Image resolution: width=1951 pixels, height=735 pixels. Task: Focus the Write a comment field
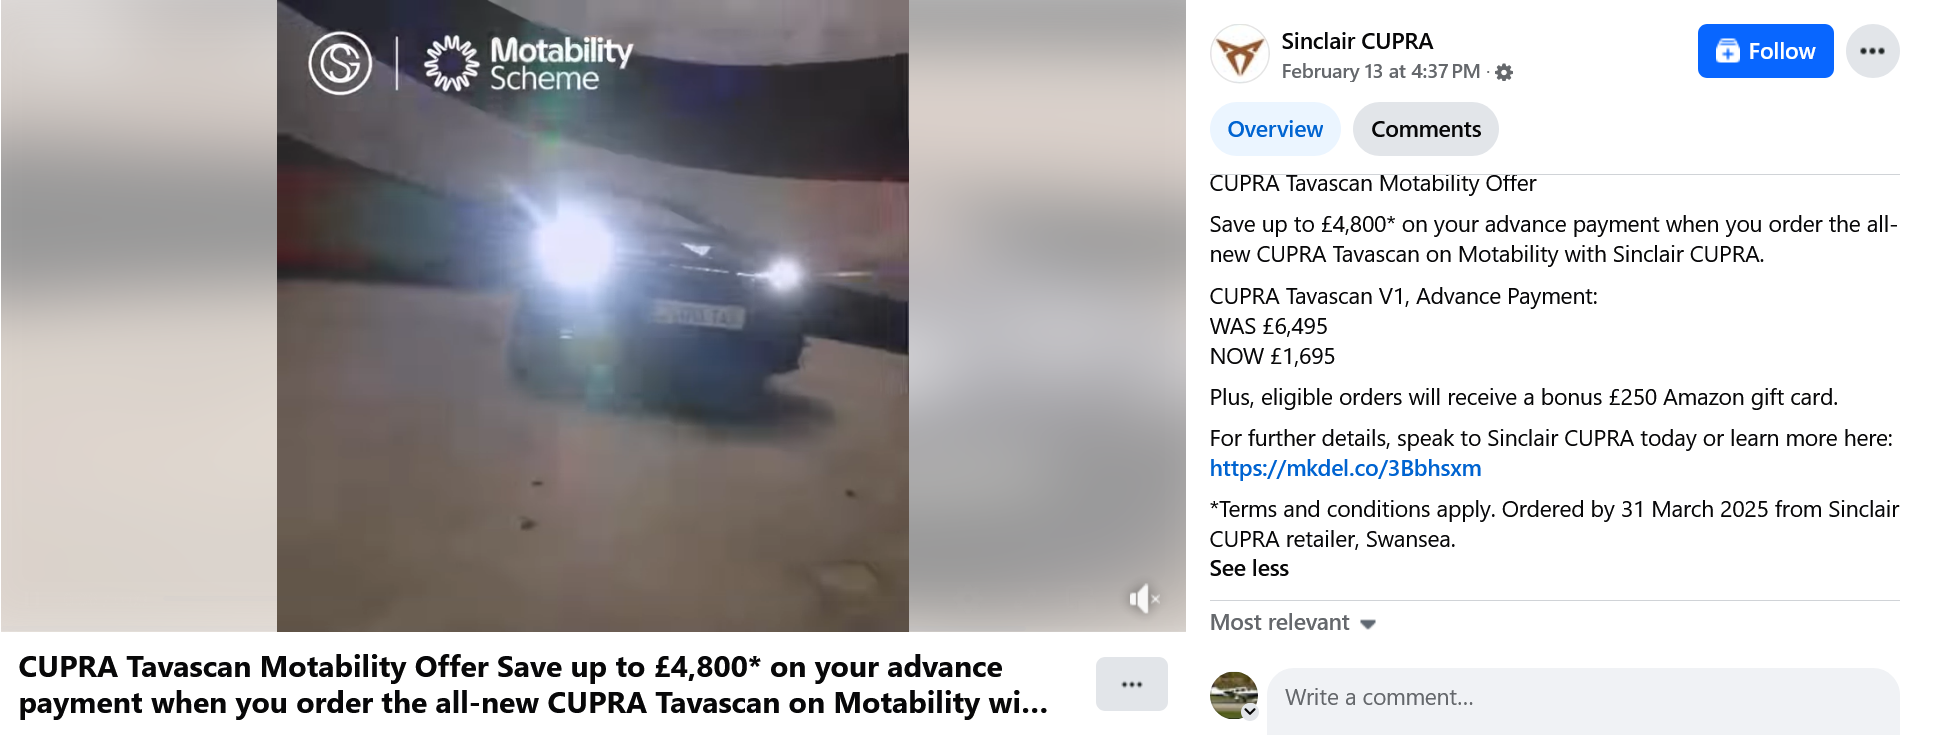pos(1583,698)
